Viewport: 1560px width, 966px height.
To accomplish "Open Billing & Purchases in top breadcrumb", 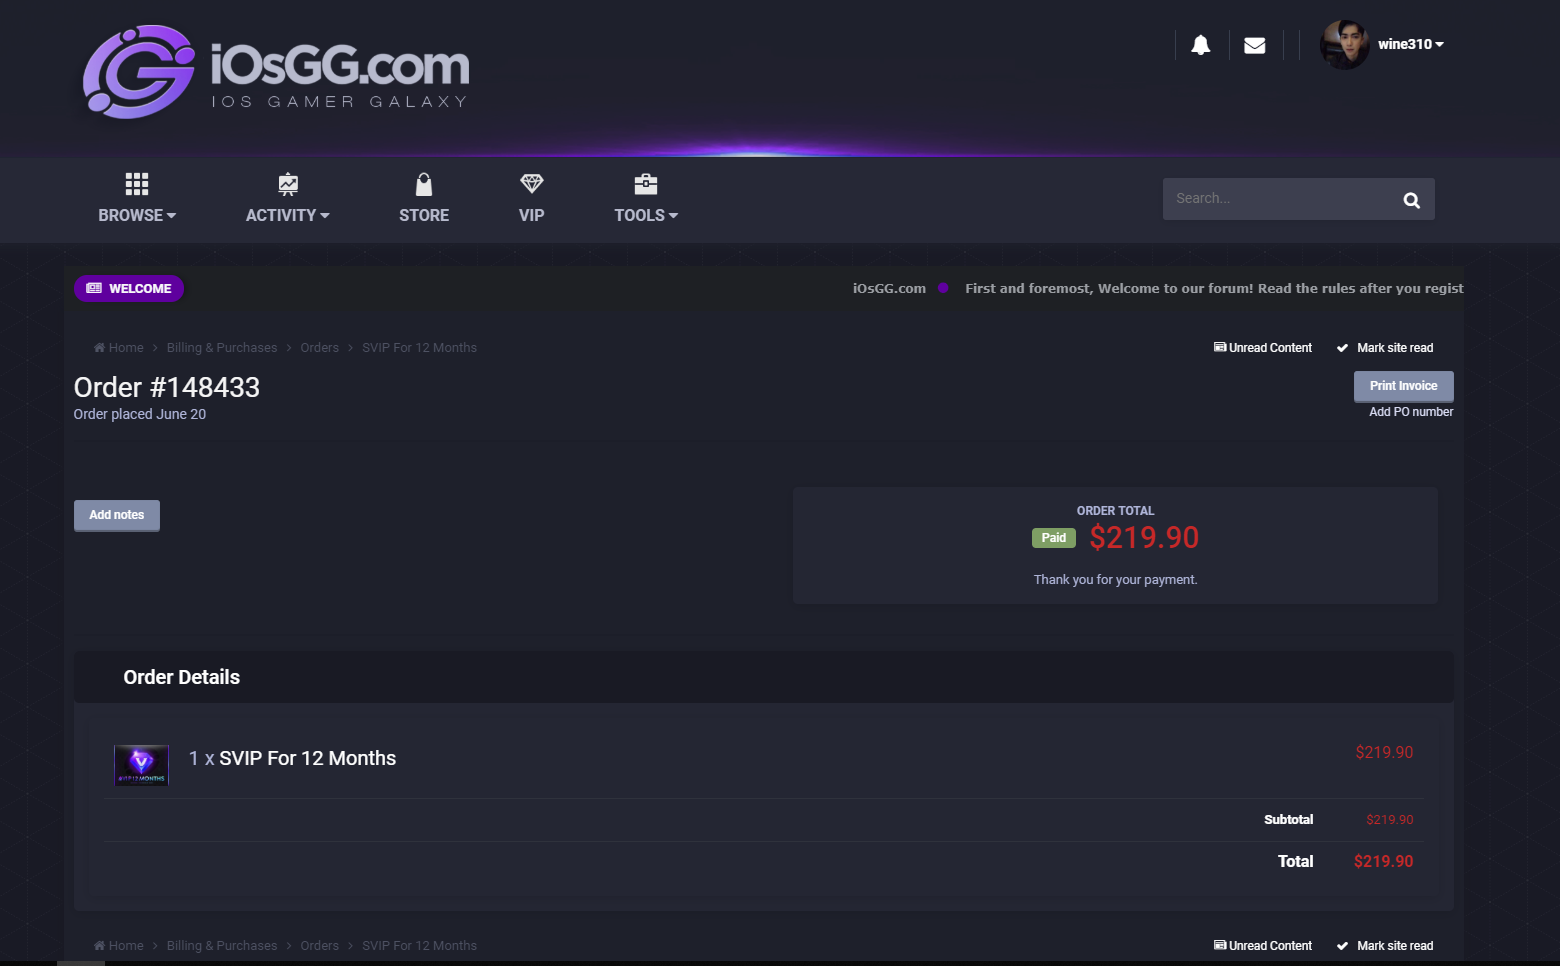I will [x=222, y=347].
